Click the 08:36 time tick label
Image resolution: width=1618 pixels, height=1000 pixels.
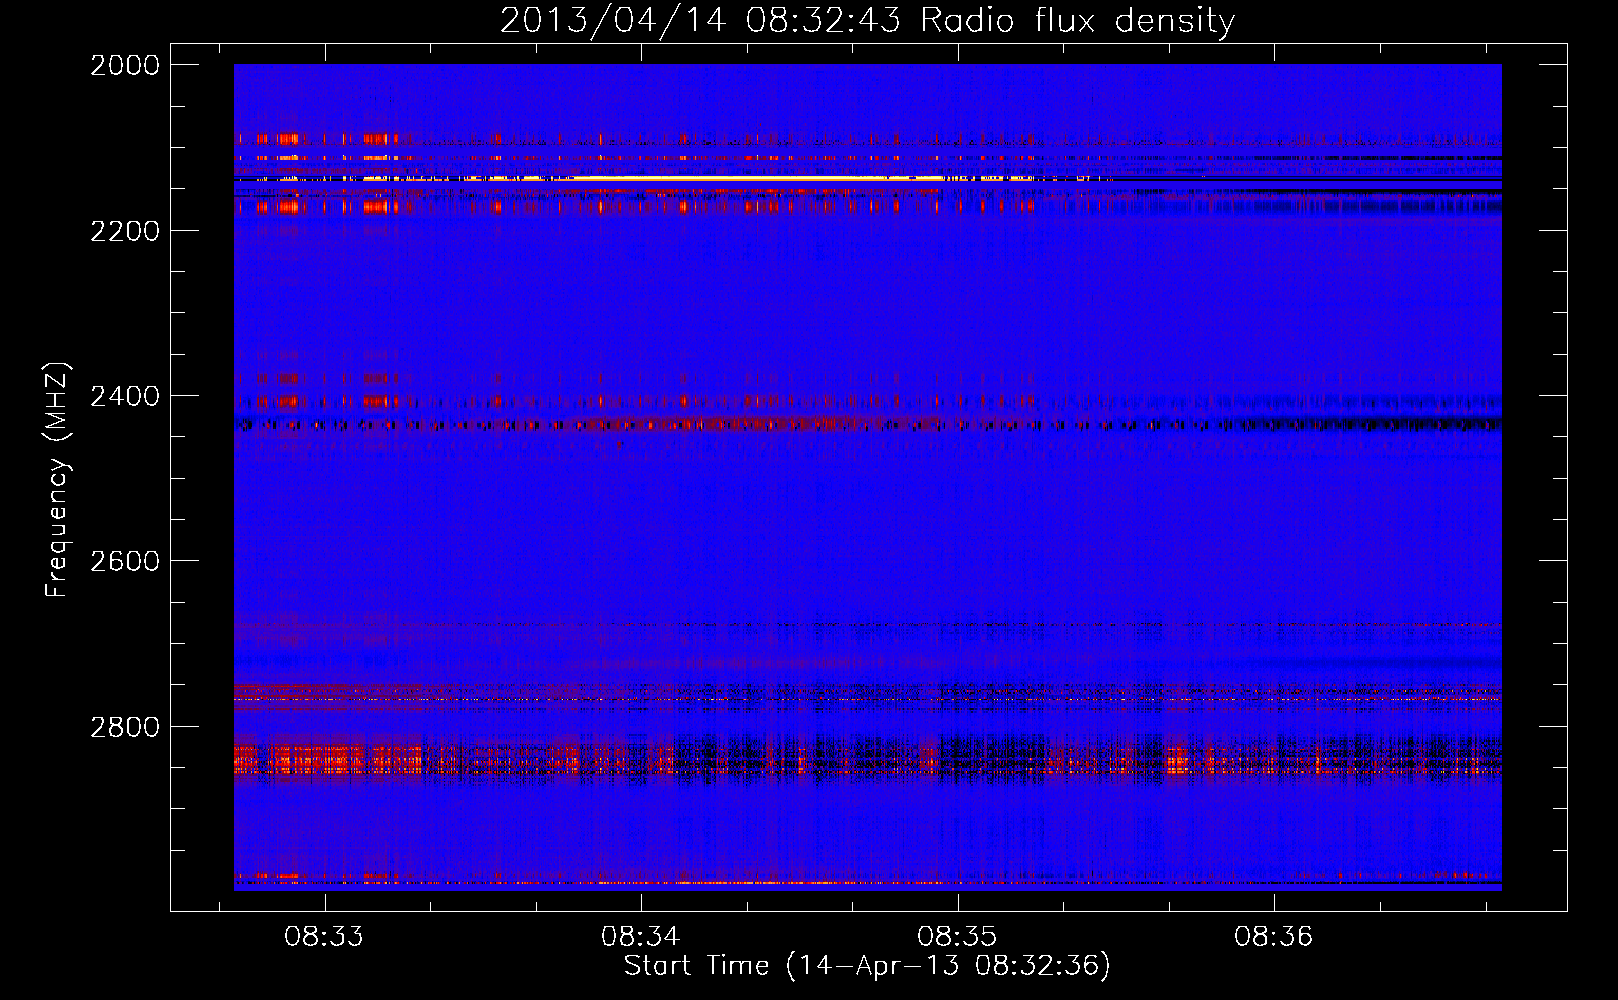tap(1273, 937)
